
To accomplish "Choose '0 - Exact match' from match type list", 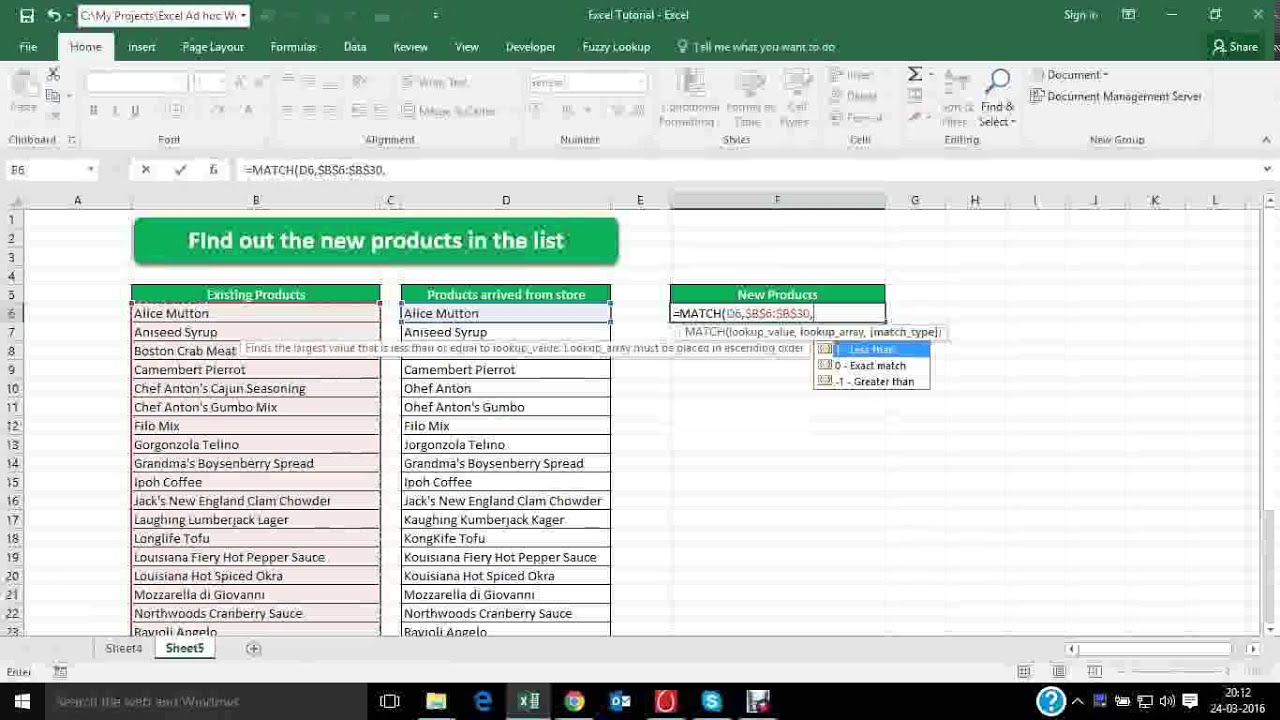I will [871, 365].
